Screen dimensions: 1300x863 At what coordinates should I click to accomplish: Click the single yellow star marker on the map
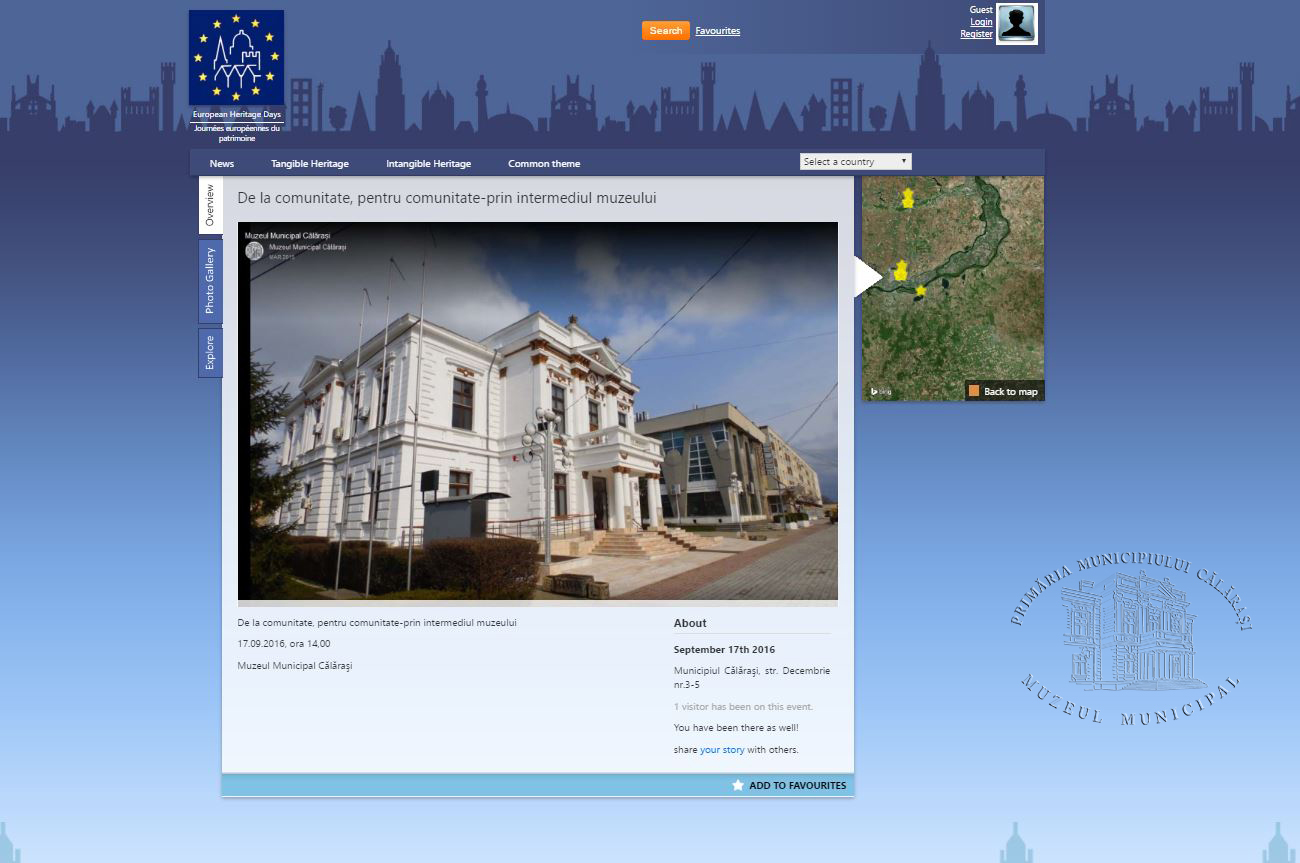[x=921, y=290]
